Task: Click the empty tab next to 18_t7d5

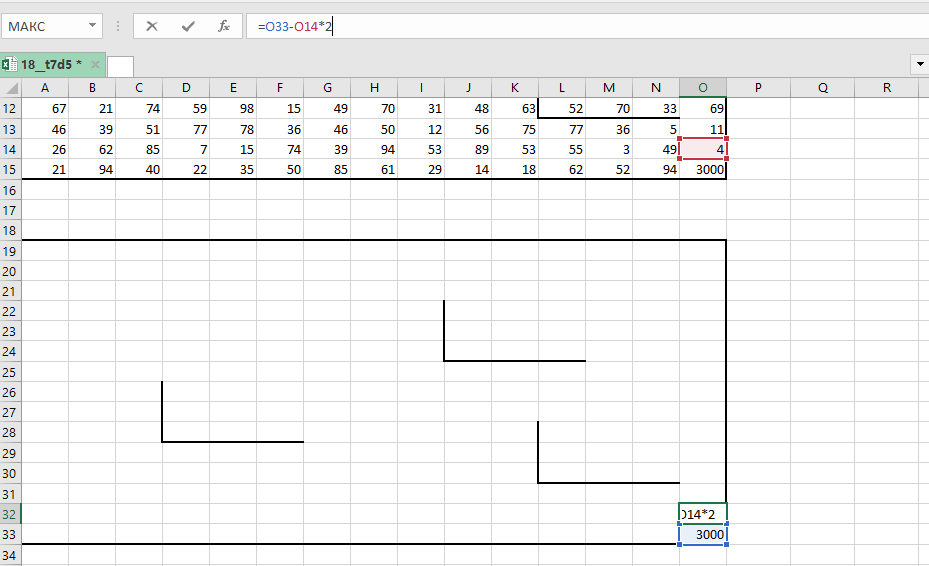Action: coord(120,66)
